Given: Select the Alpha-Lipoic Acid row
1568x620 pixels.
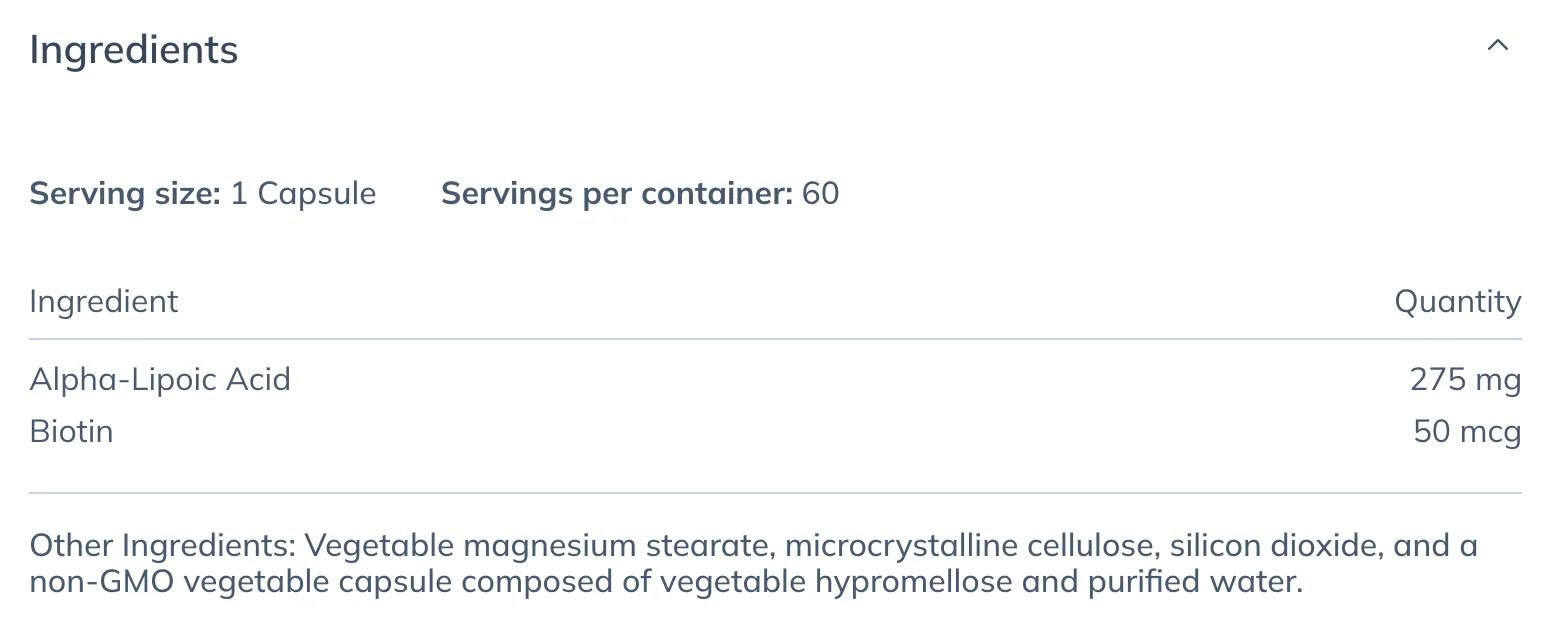Looking at the screenshot, I should tap(775, 380).
